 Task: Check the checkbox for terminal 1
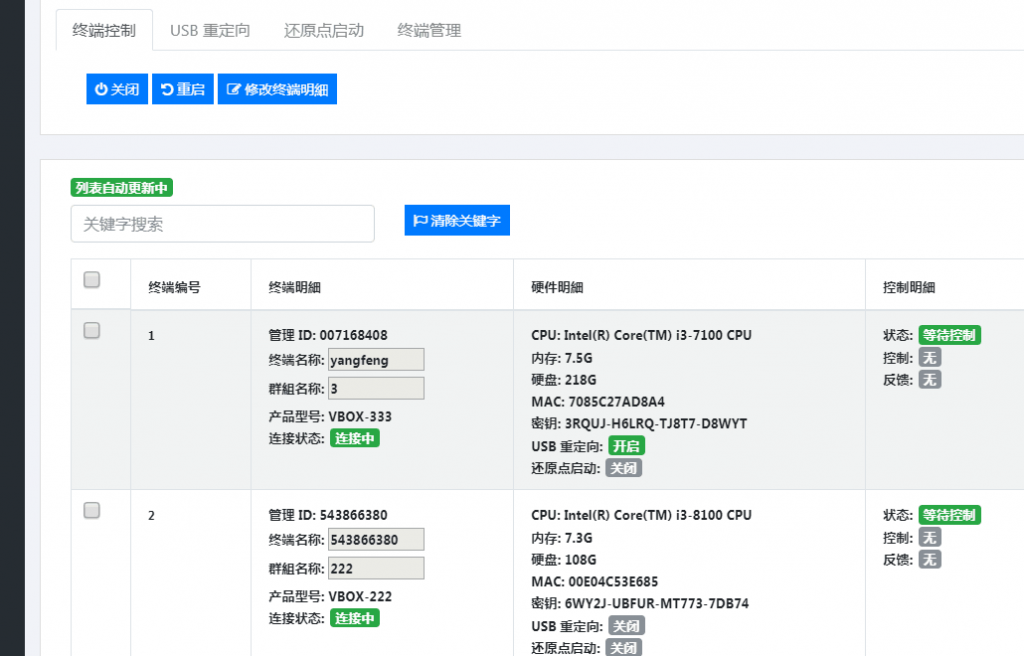click(92, 330)
